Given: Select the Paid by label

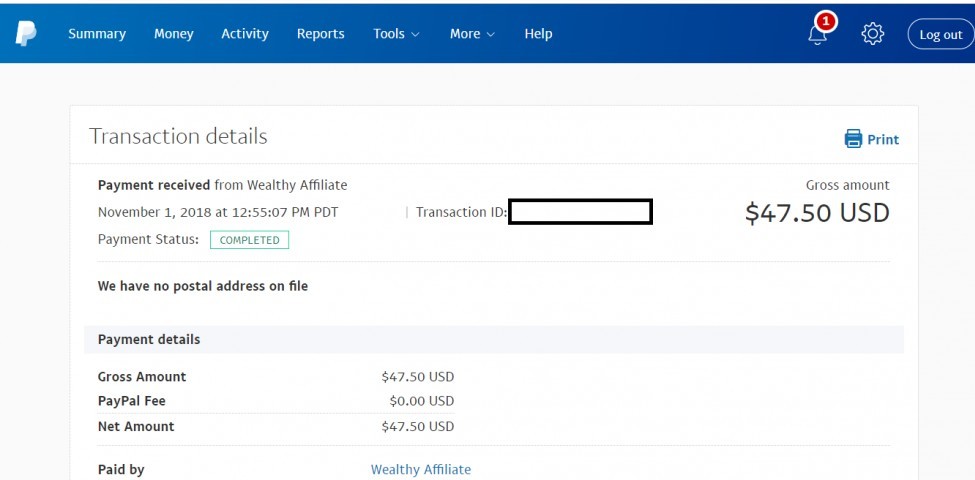Looking at the screenshot, I should (121, 469).
